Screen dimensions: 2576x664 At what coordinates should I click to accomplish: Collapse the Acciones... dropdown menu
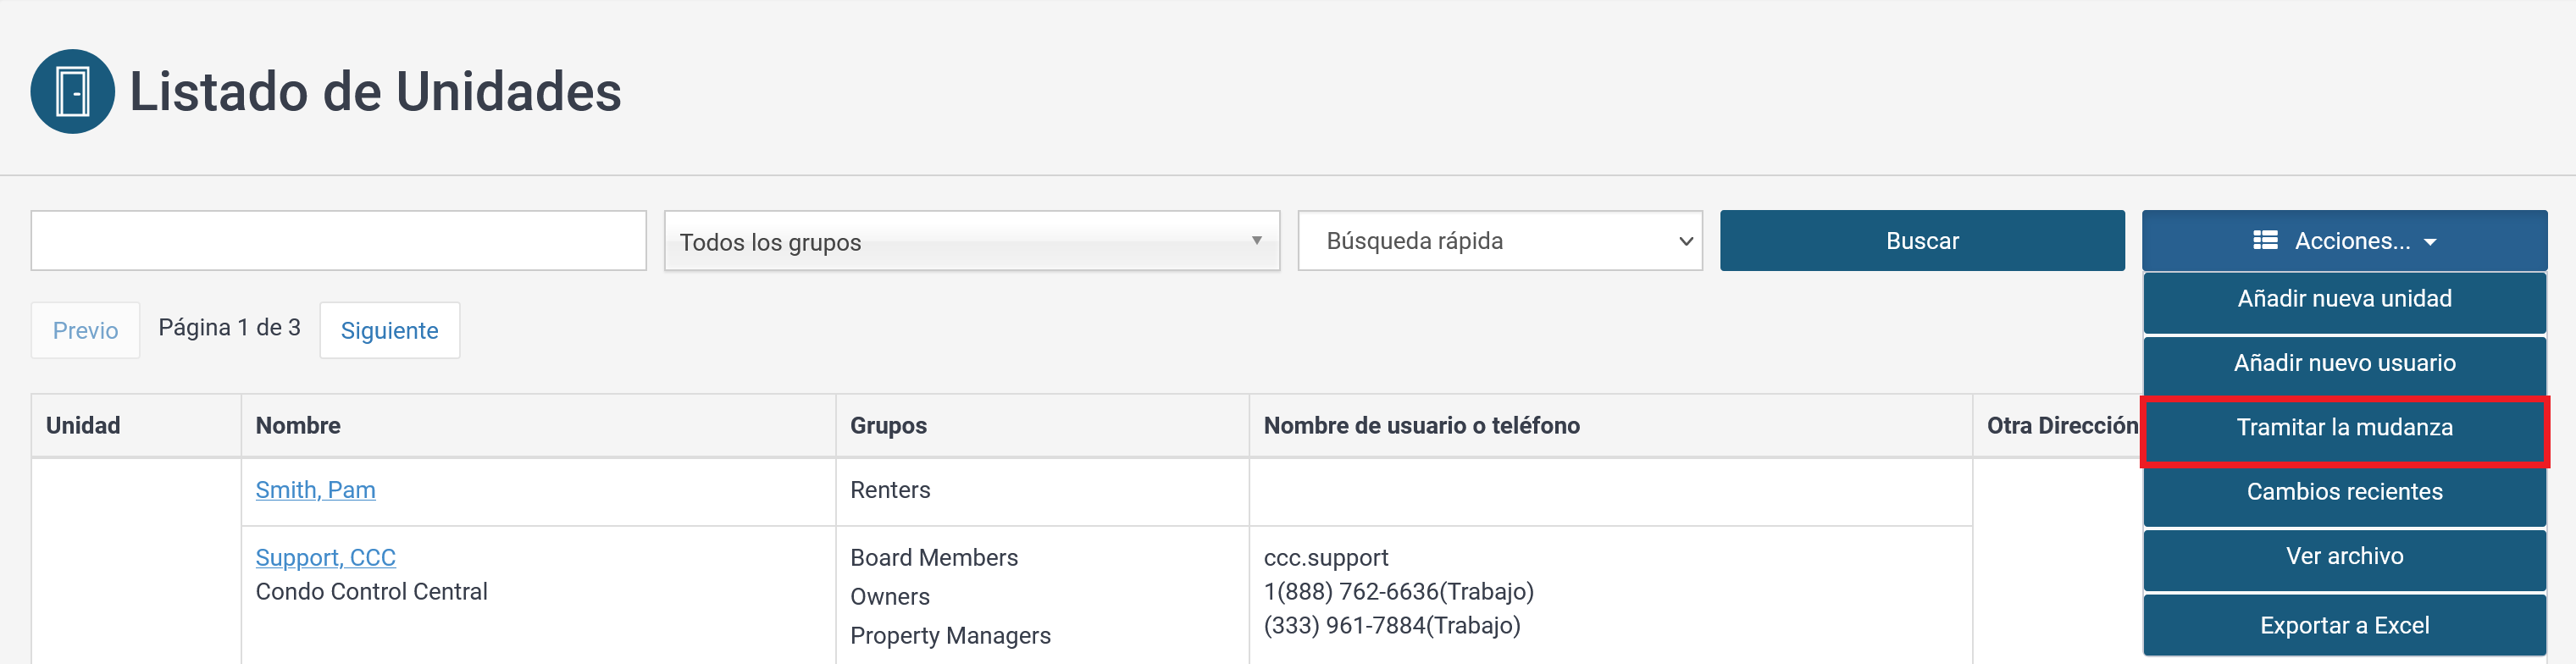2344,240
